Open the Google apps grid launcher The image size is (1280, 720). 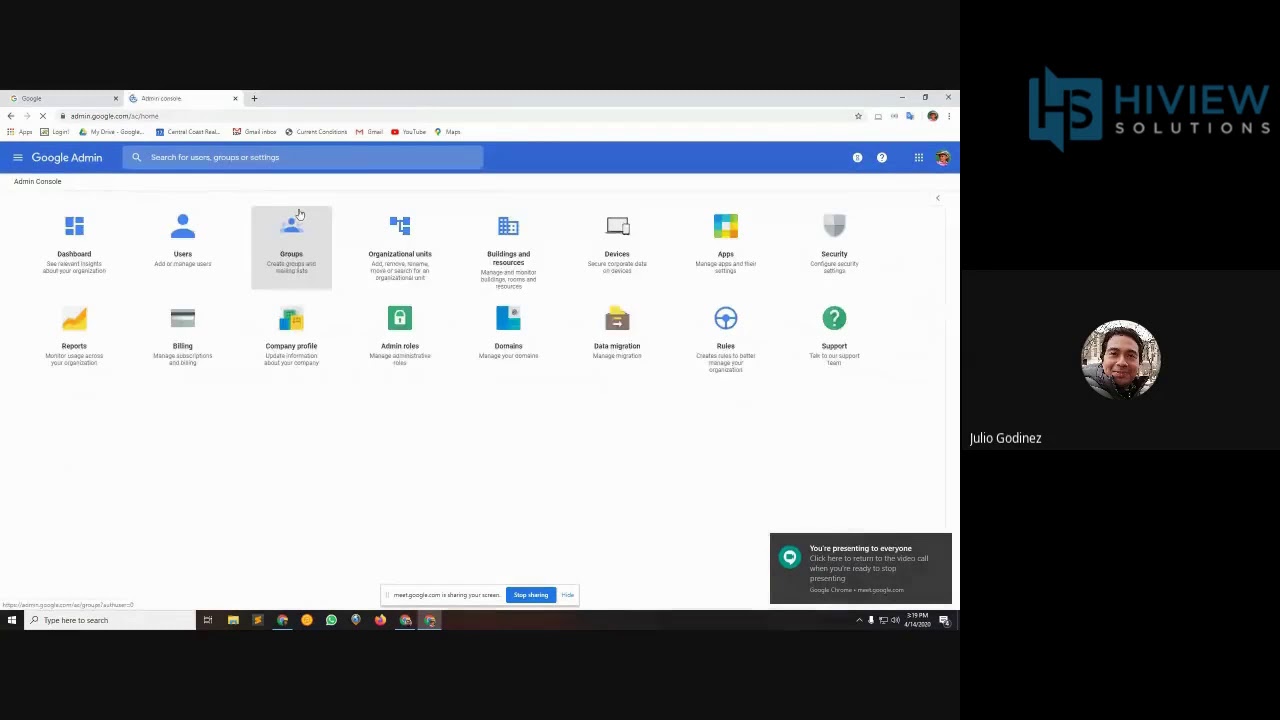tap(918, 157)
